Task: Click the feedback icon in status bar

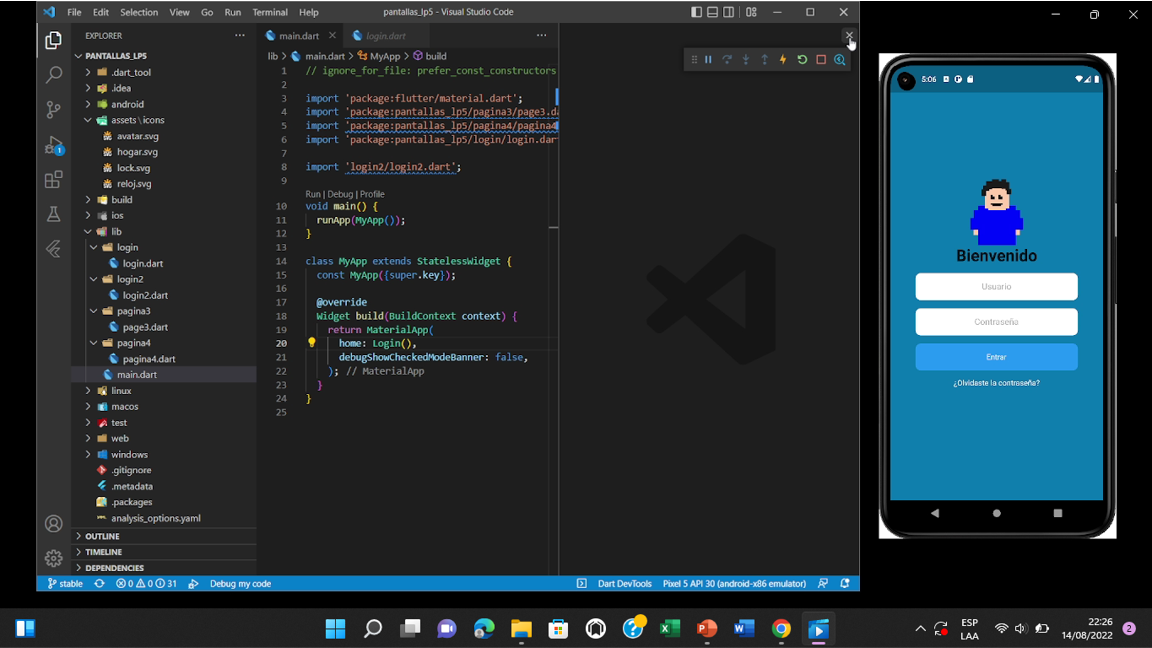Action: [x=823, y=583]
